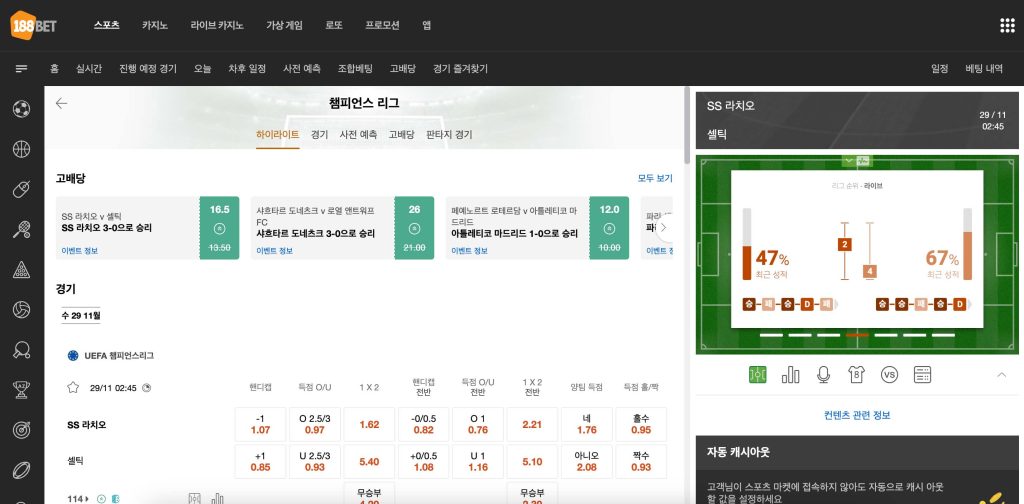The image size is (1024, 504).
Task: Open the volleyball icon in sidebar
Action: 22,309
